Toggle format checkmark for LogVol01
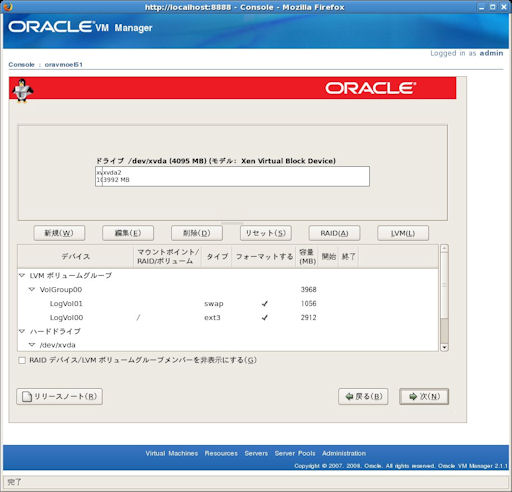This screenshot has width=512, height=492. [265, 304]
